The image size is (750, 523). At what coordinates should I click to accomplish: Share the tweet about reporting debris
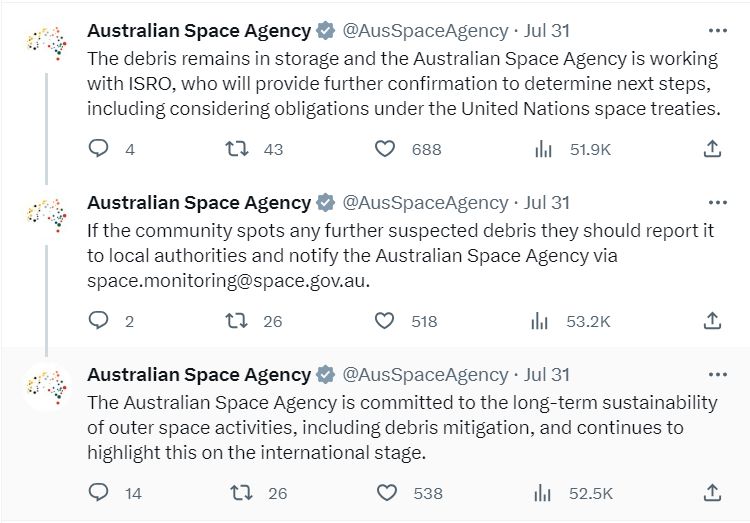712,321
